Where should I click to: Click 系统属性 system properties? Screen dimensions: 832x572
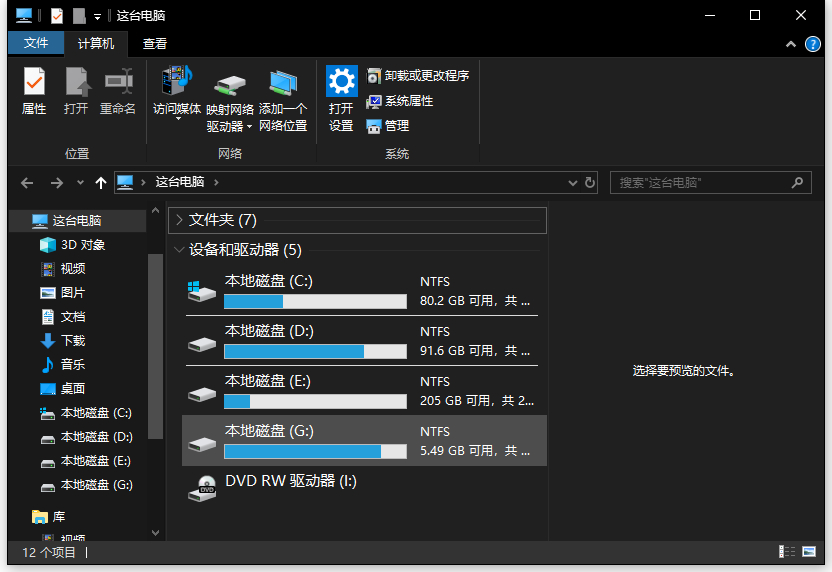(x=400, y=101)
